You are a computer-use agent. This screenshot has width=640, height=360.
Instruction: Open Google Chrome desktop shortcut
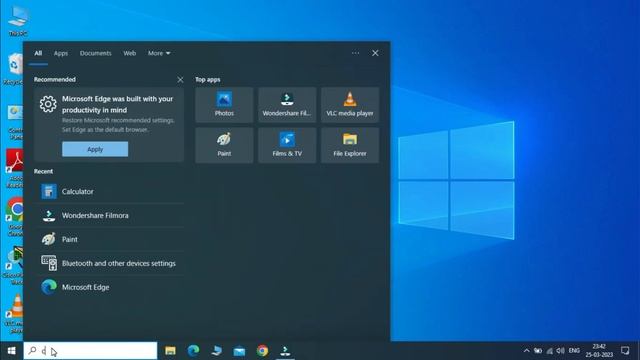16,216
